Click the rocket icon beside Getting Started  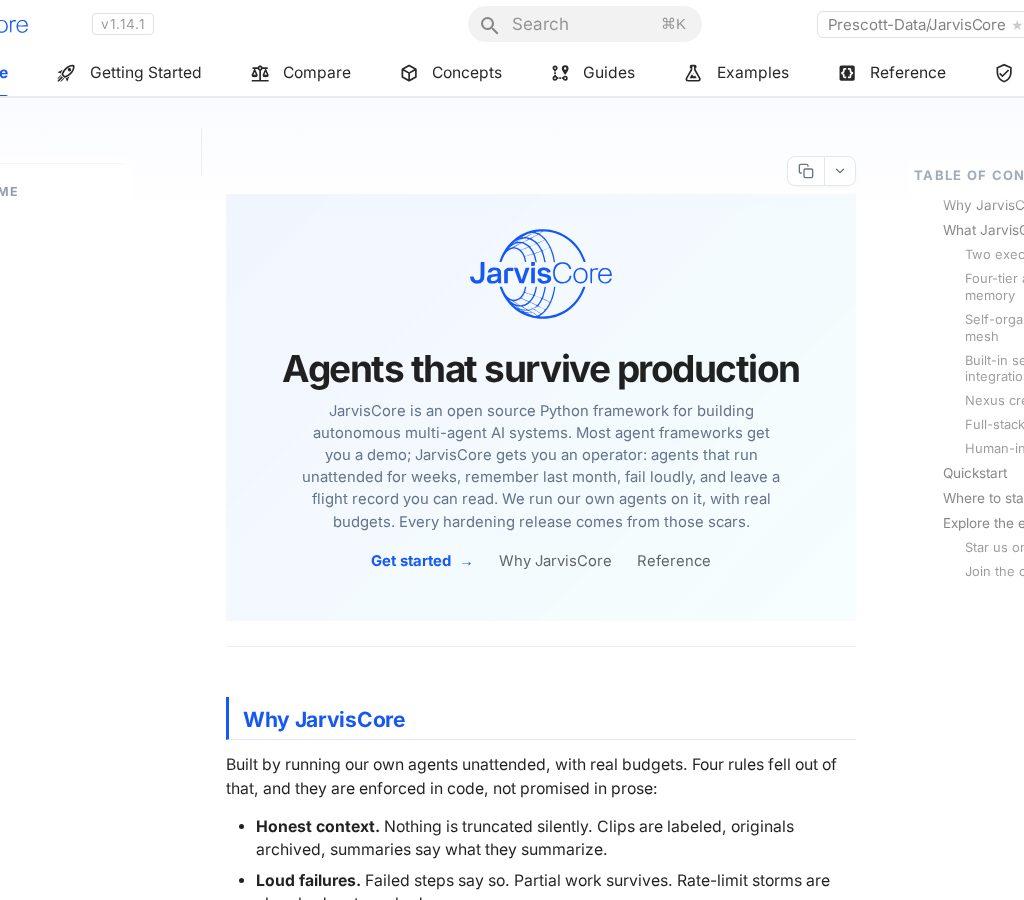tap(66, 73)
